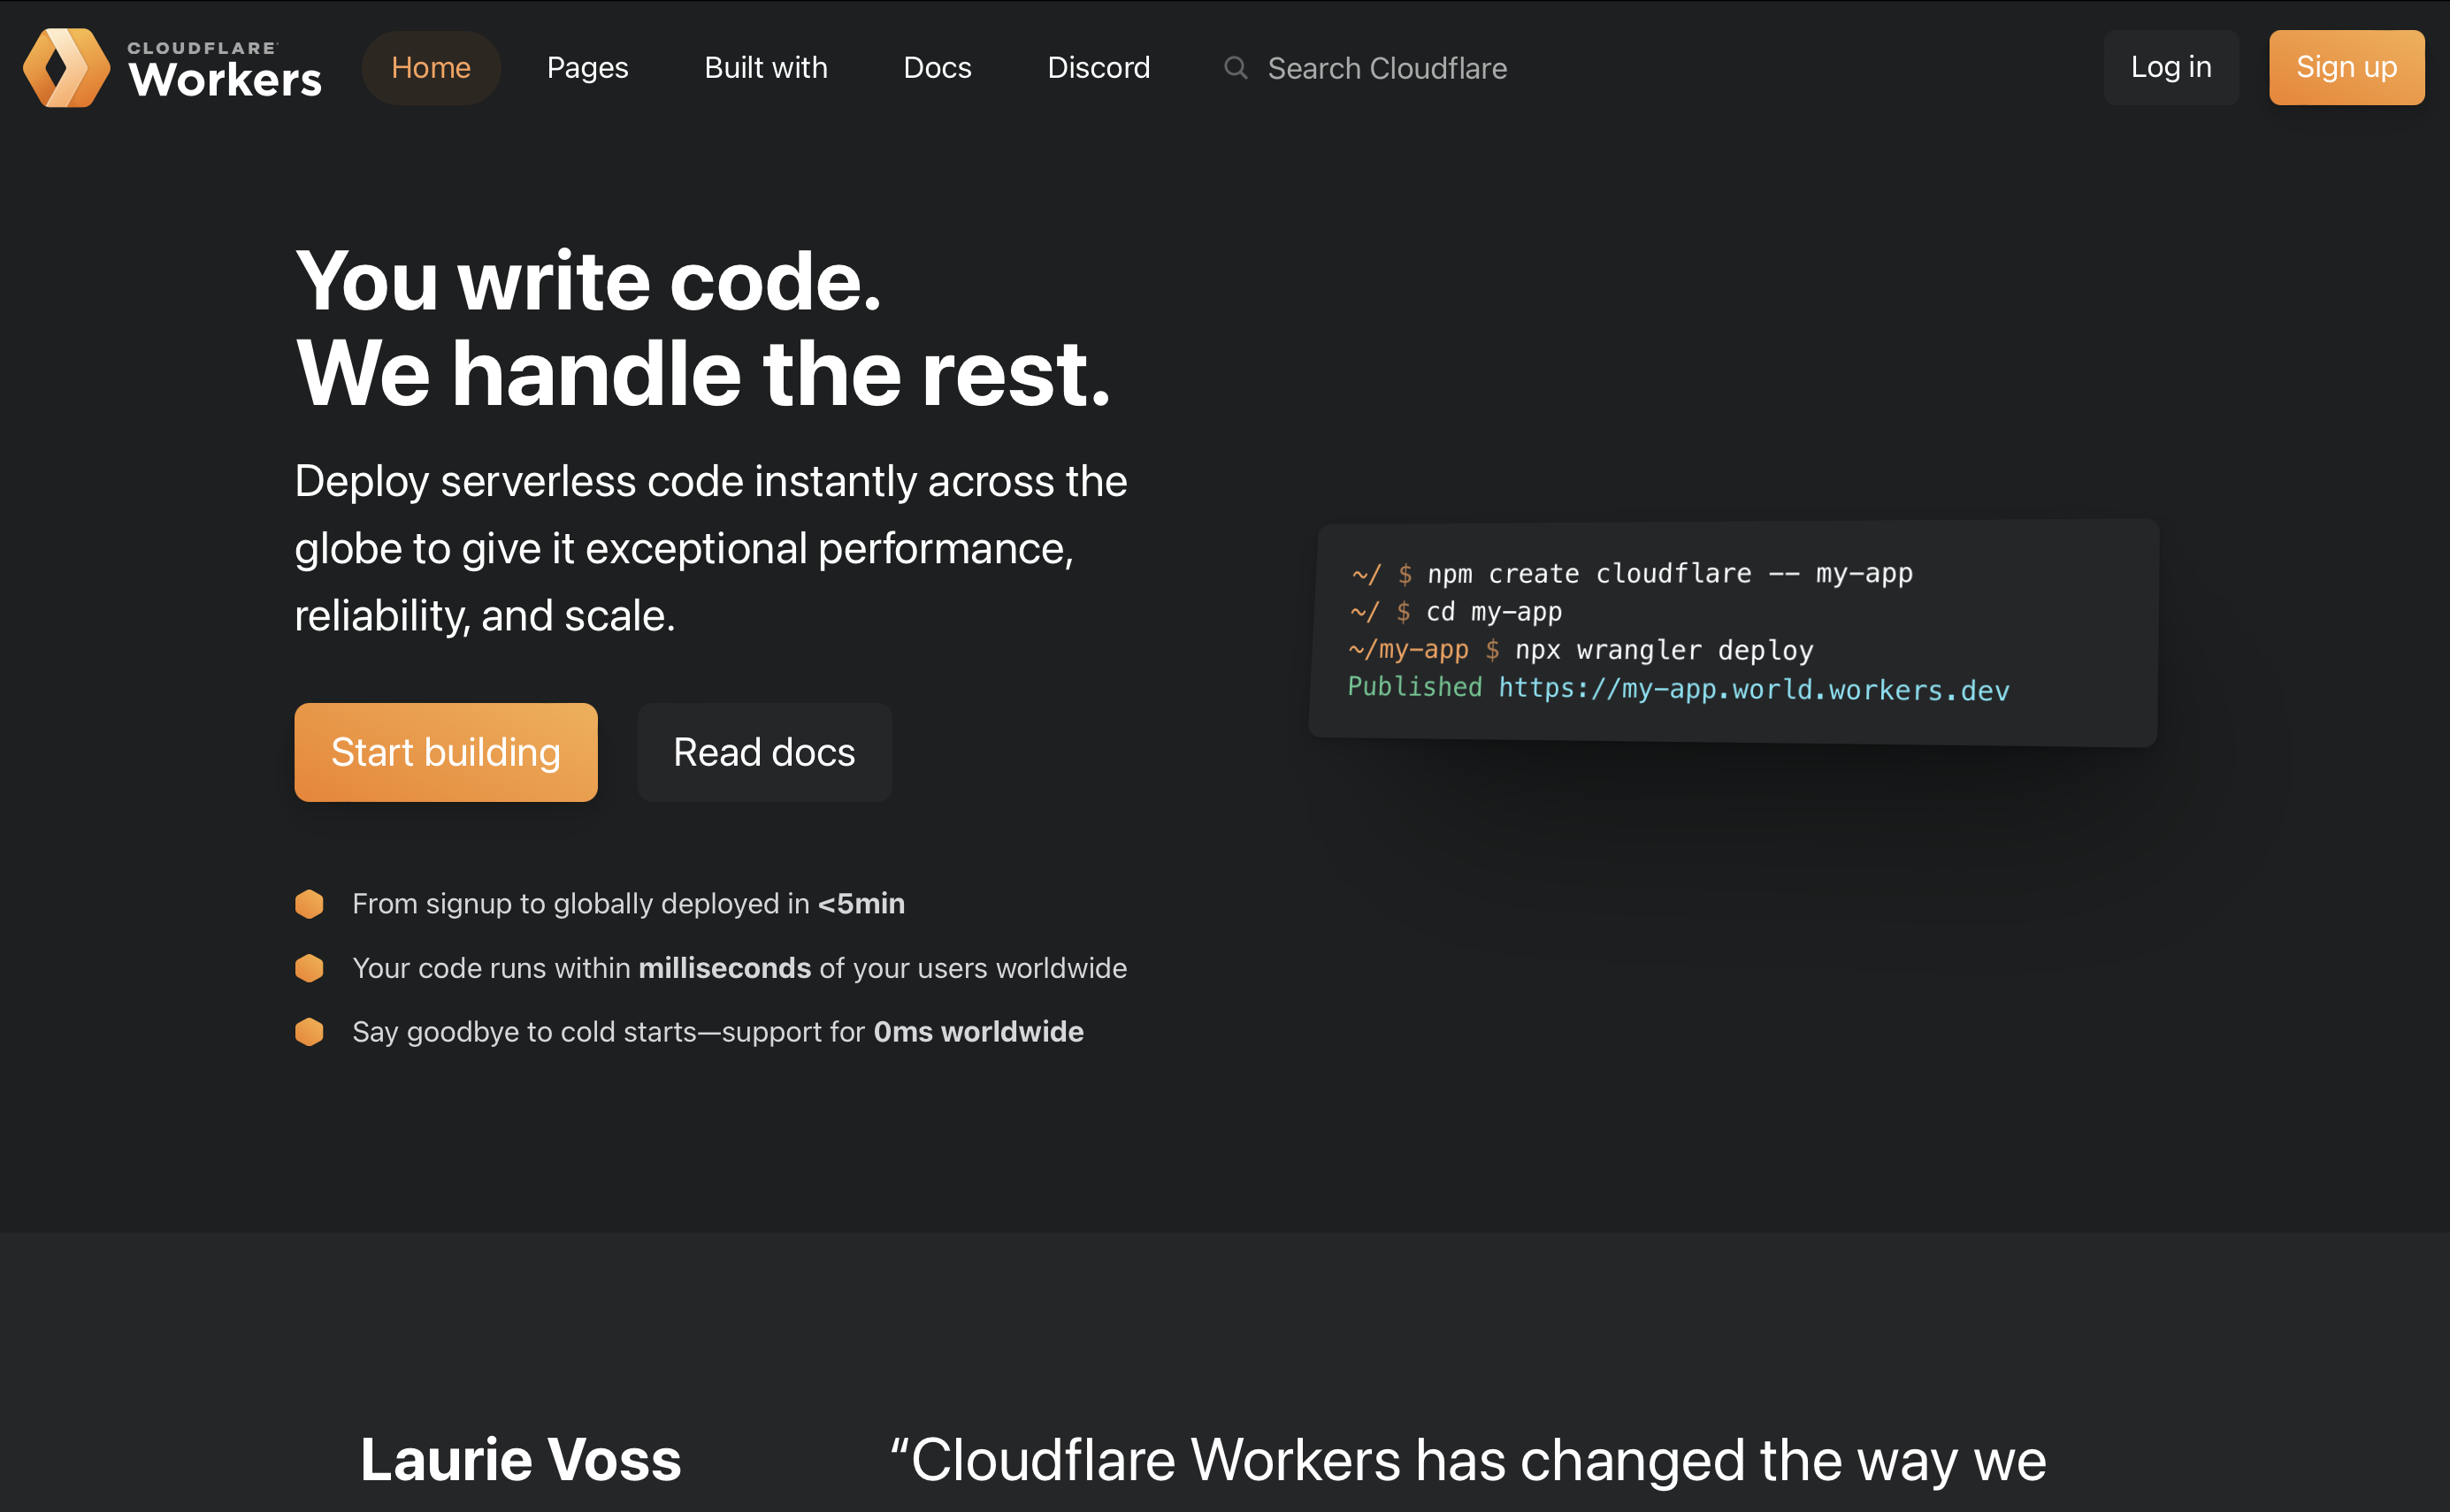
Task: Click the bold 'milliseconds' word
Action: pos(725,967)
